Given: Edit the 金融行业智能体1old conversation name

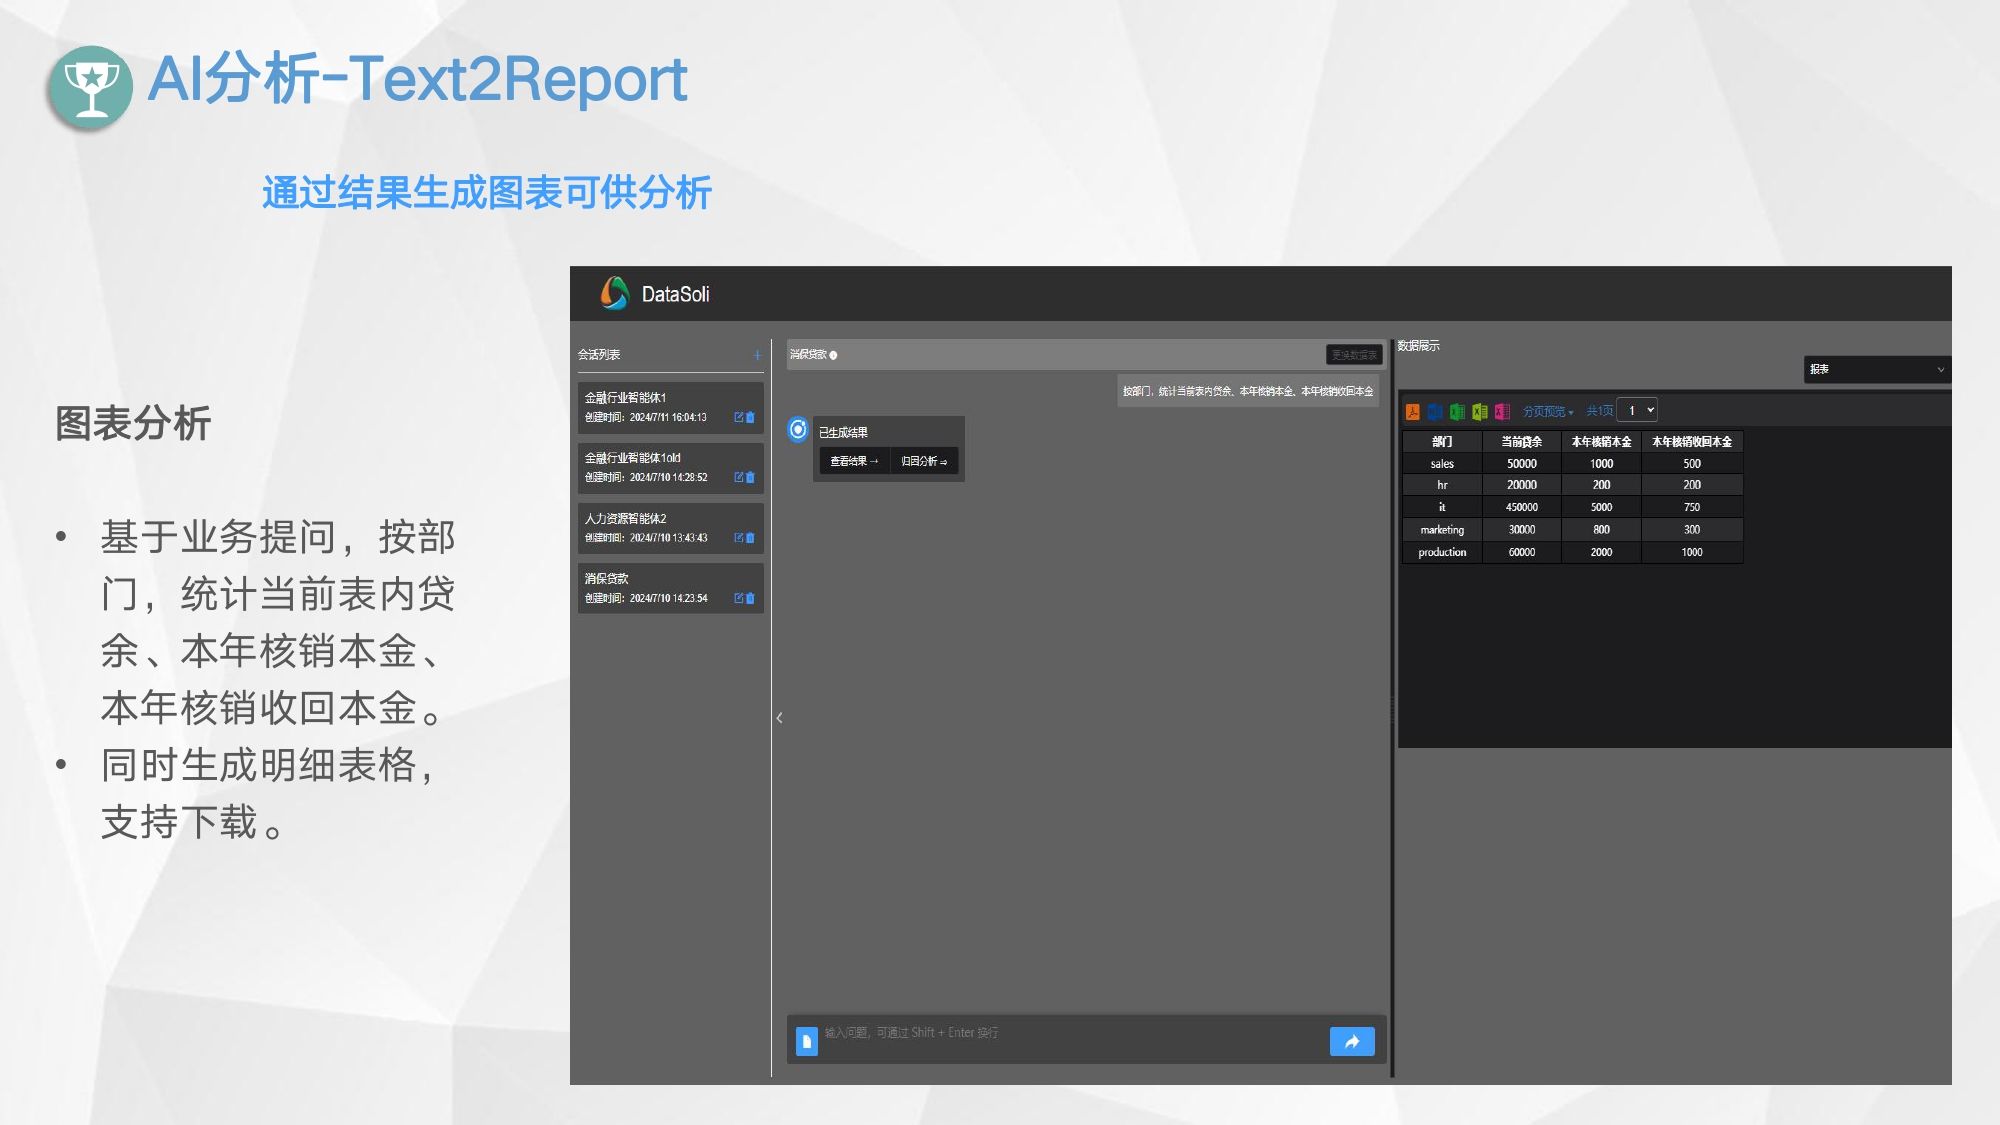Looking at the screenshot, I should pyautogui.click(x=739, y=478).
